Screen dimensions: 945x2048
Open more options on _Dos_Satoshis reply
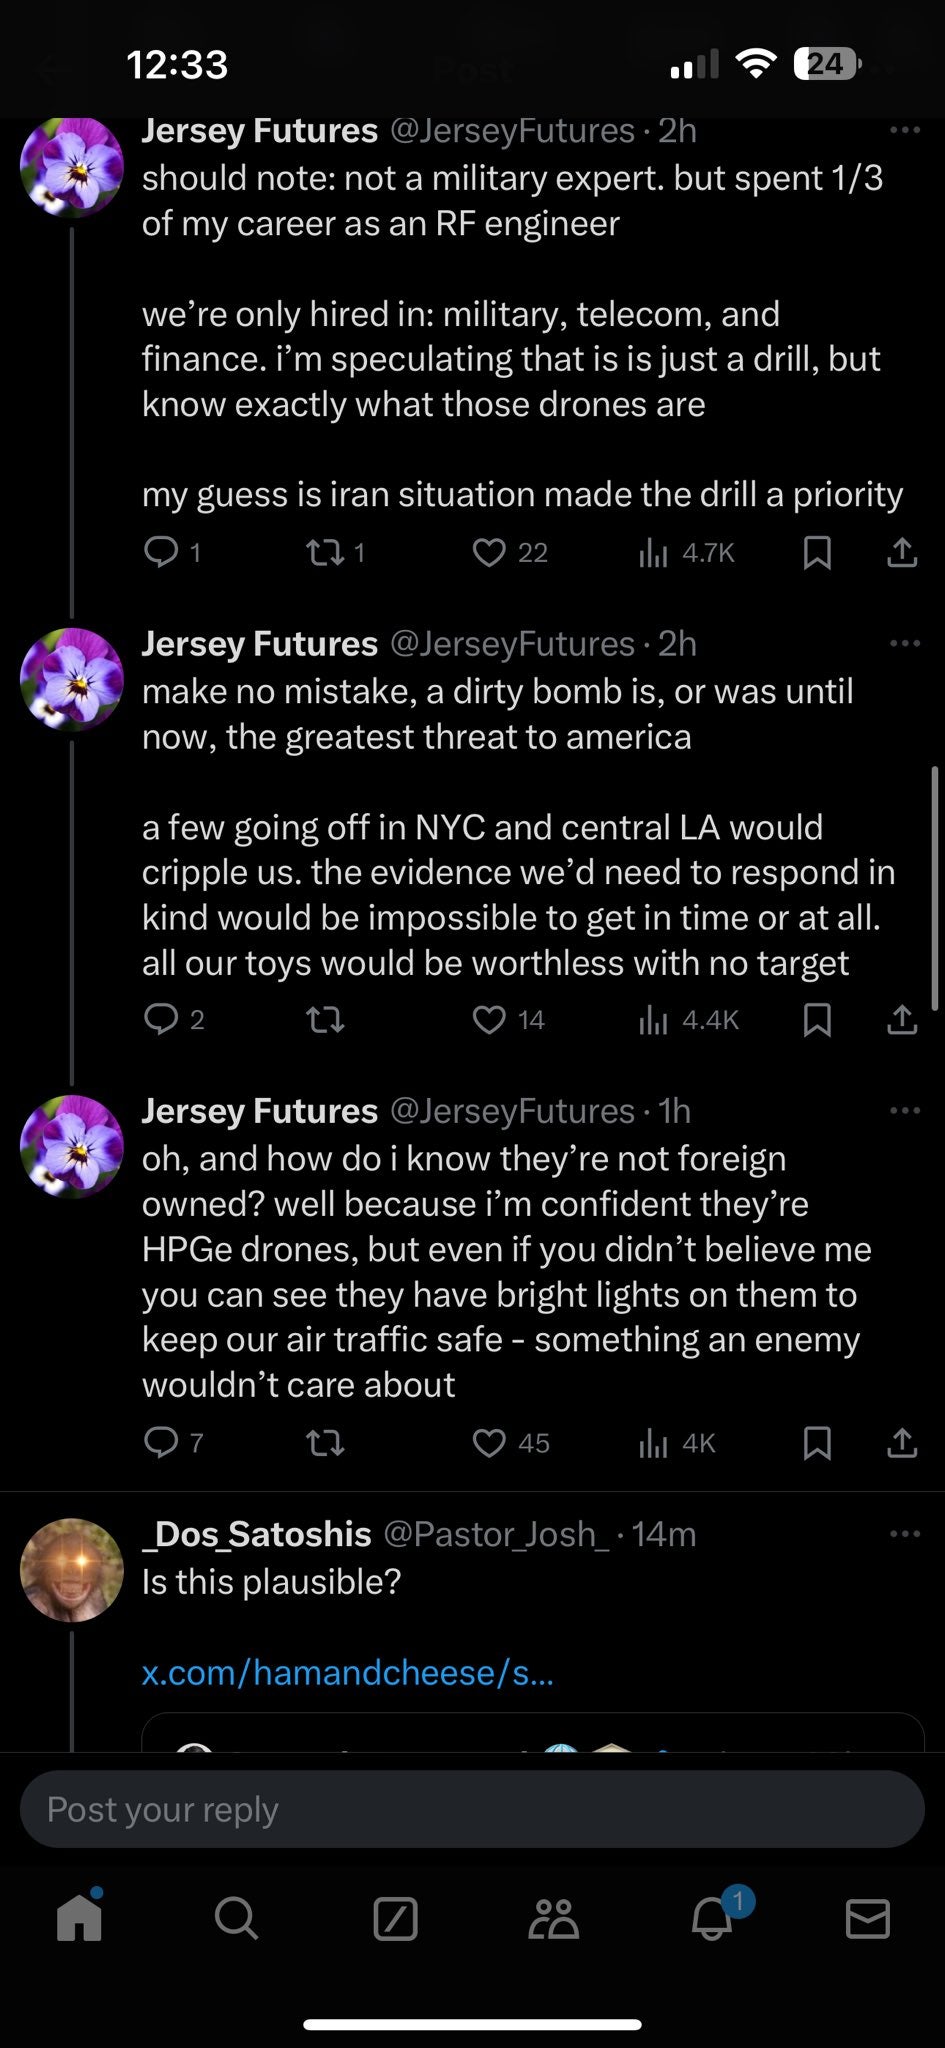coord(904,1533)
